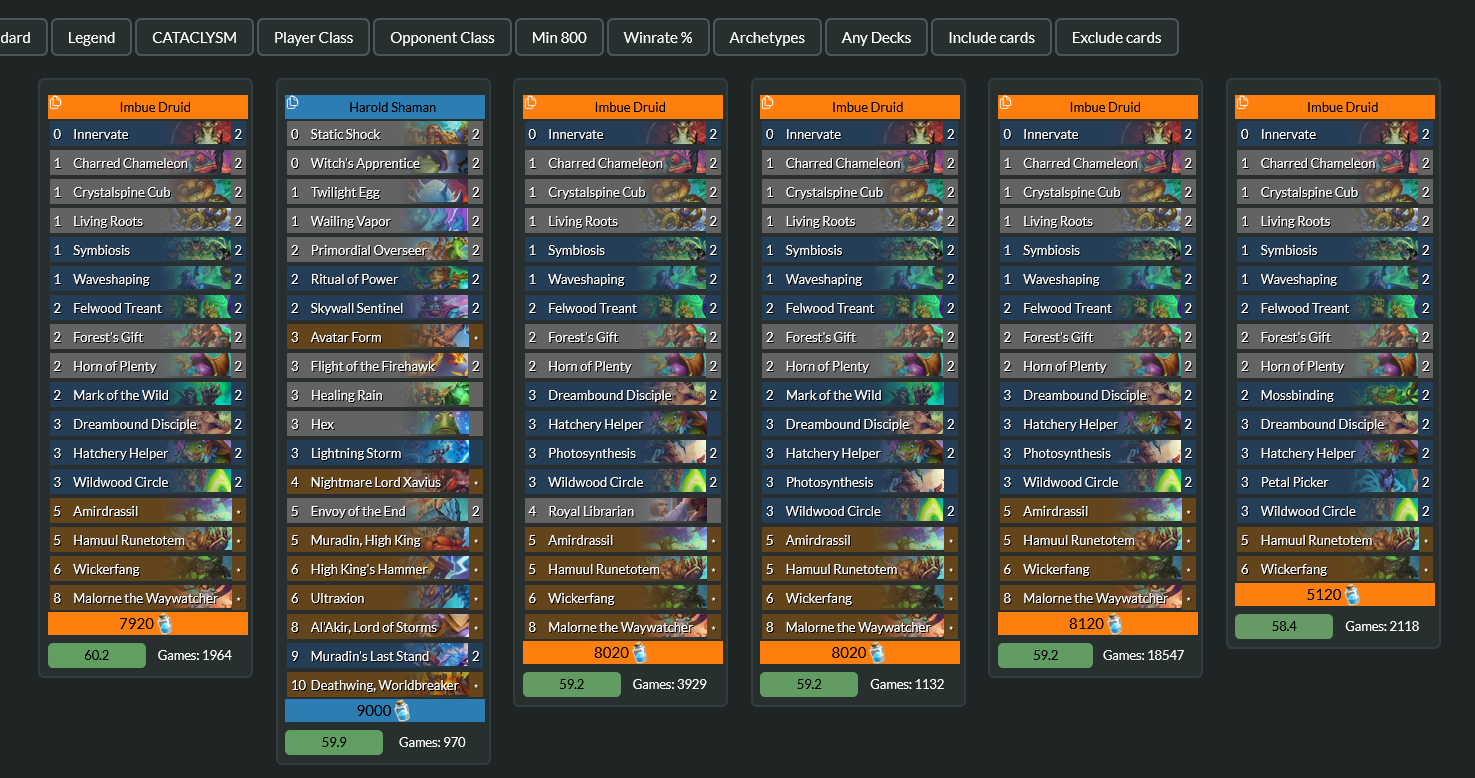Click the 7920 dust cost bar

(148, 624)
